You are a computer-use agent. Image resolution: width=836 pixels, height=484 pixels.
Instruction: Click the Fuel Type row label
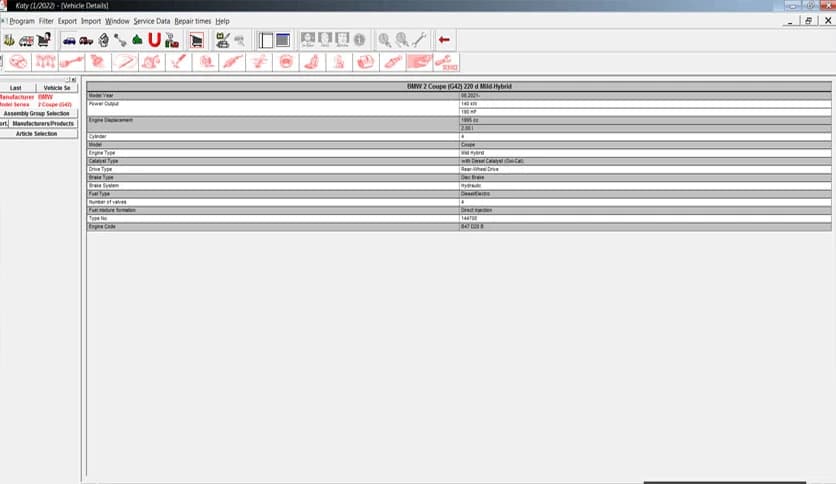tap(99, 194)
